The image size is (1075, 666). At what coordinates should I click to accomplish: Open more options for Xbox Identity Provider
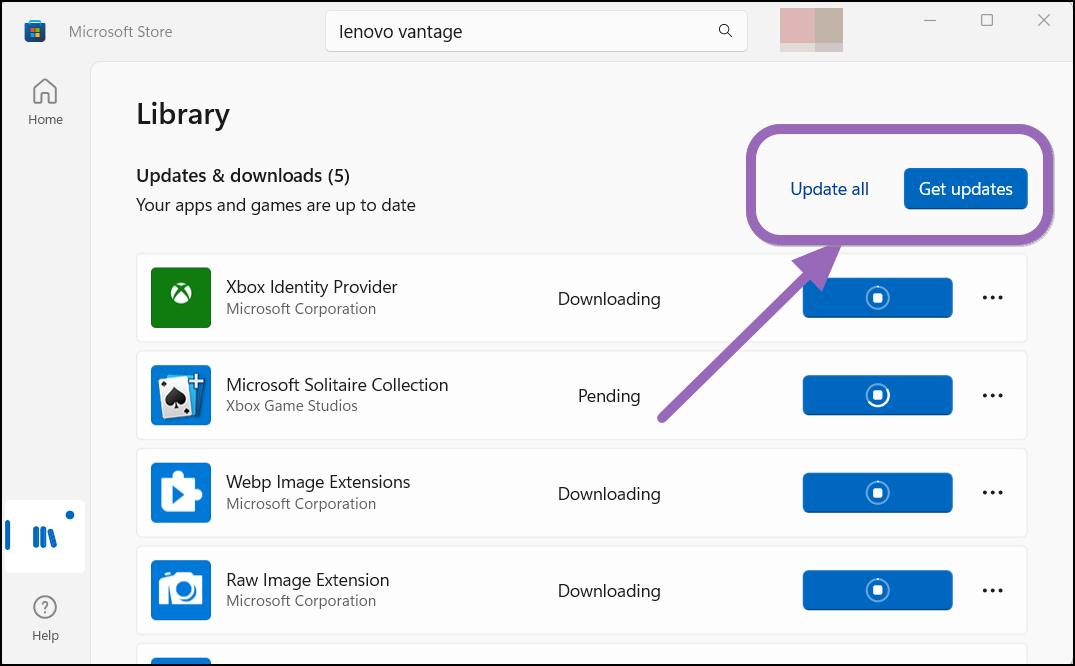click(x=992, y=297)
